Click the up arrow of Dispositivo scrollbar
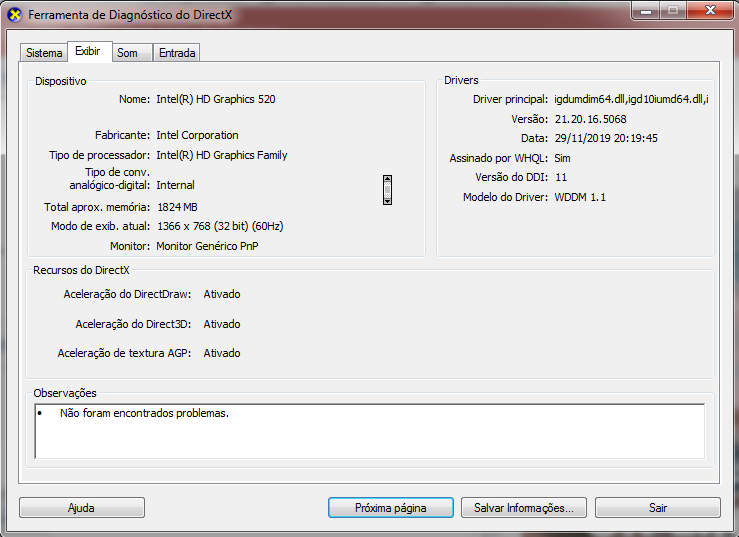 (x=387, y=179)
